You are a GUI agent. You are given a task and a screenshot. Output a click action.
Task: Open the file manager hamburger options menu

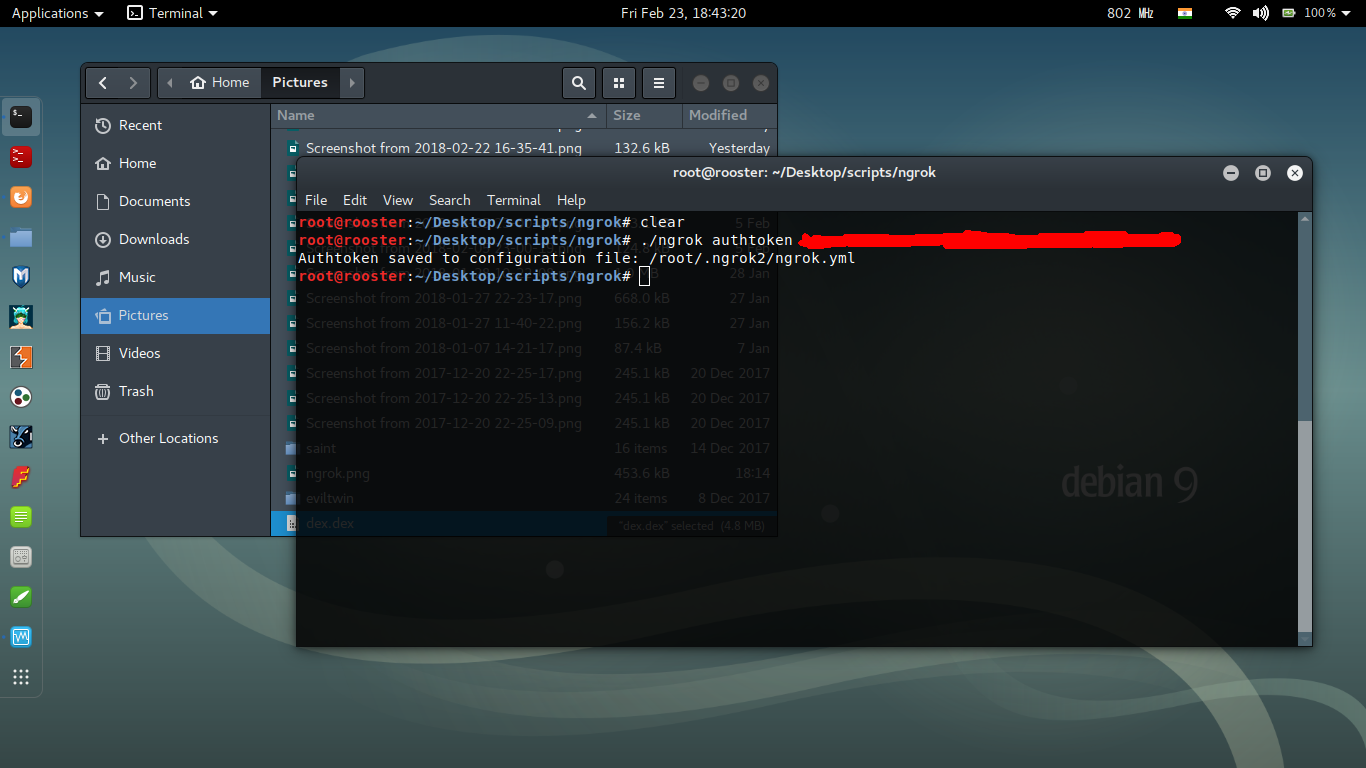tap(658, 83)
